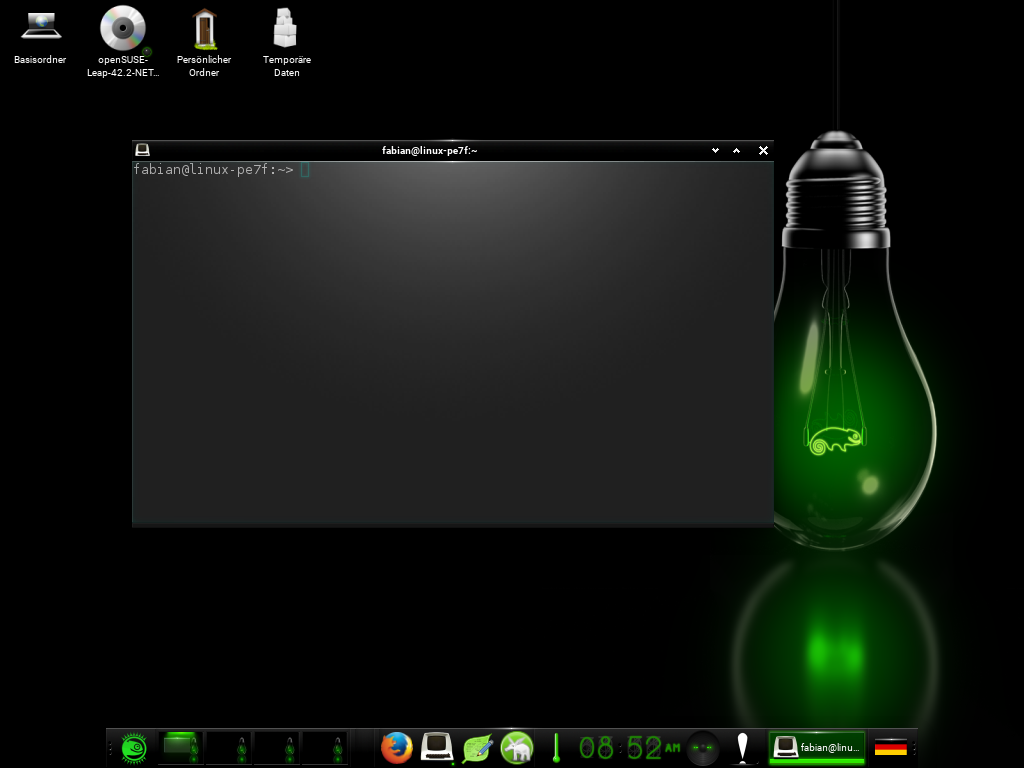Screen dimensions: 1024x768
Task: Open the Temporäre Daten desktop icon
Action: point(286,28)
